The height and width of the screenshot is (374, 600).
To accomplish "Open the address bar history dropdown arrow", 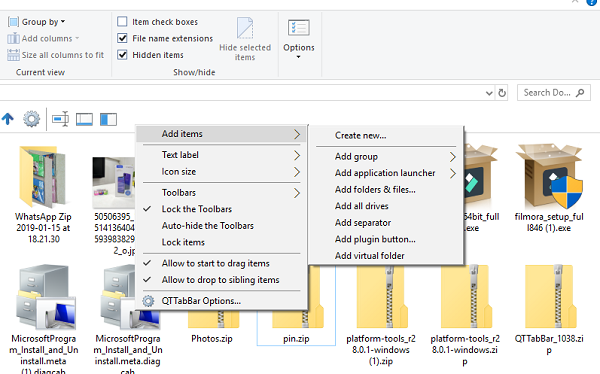I will [x=489, y=93].
